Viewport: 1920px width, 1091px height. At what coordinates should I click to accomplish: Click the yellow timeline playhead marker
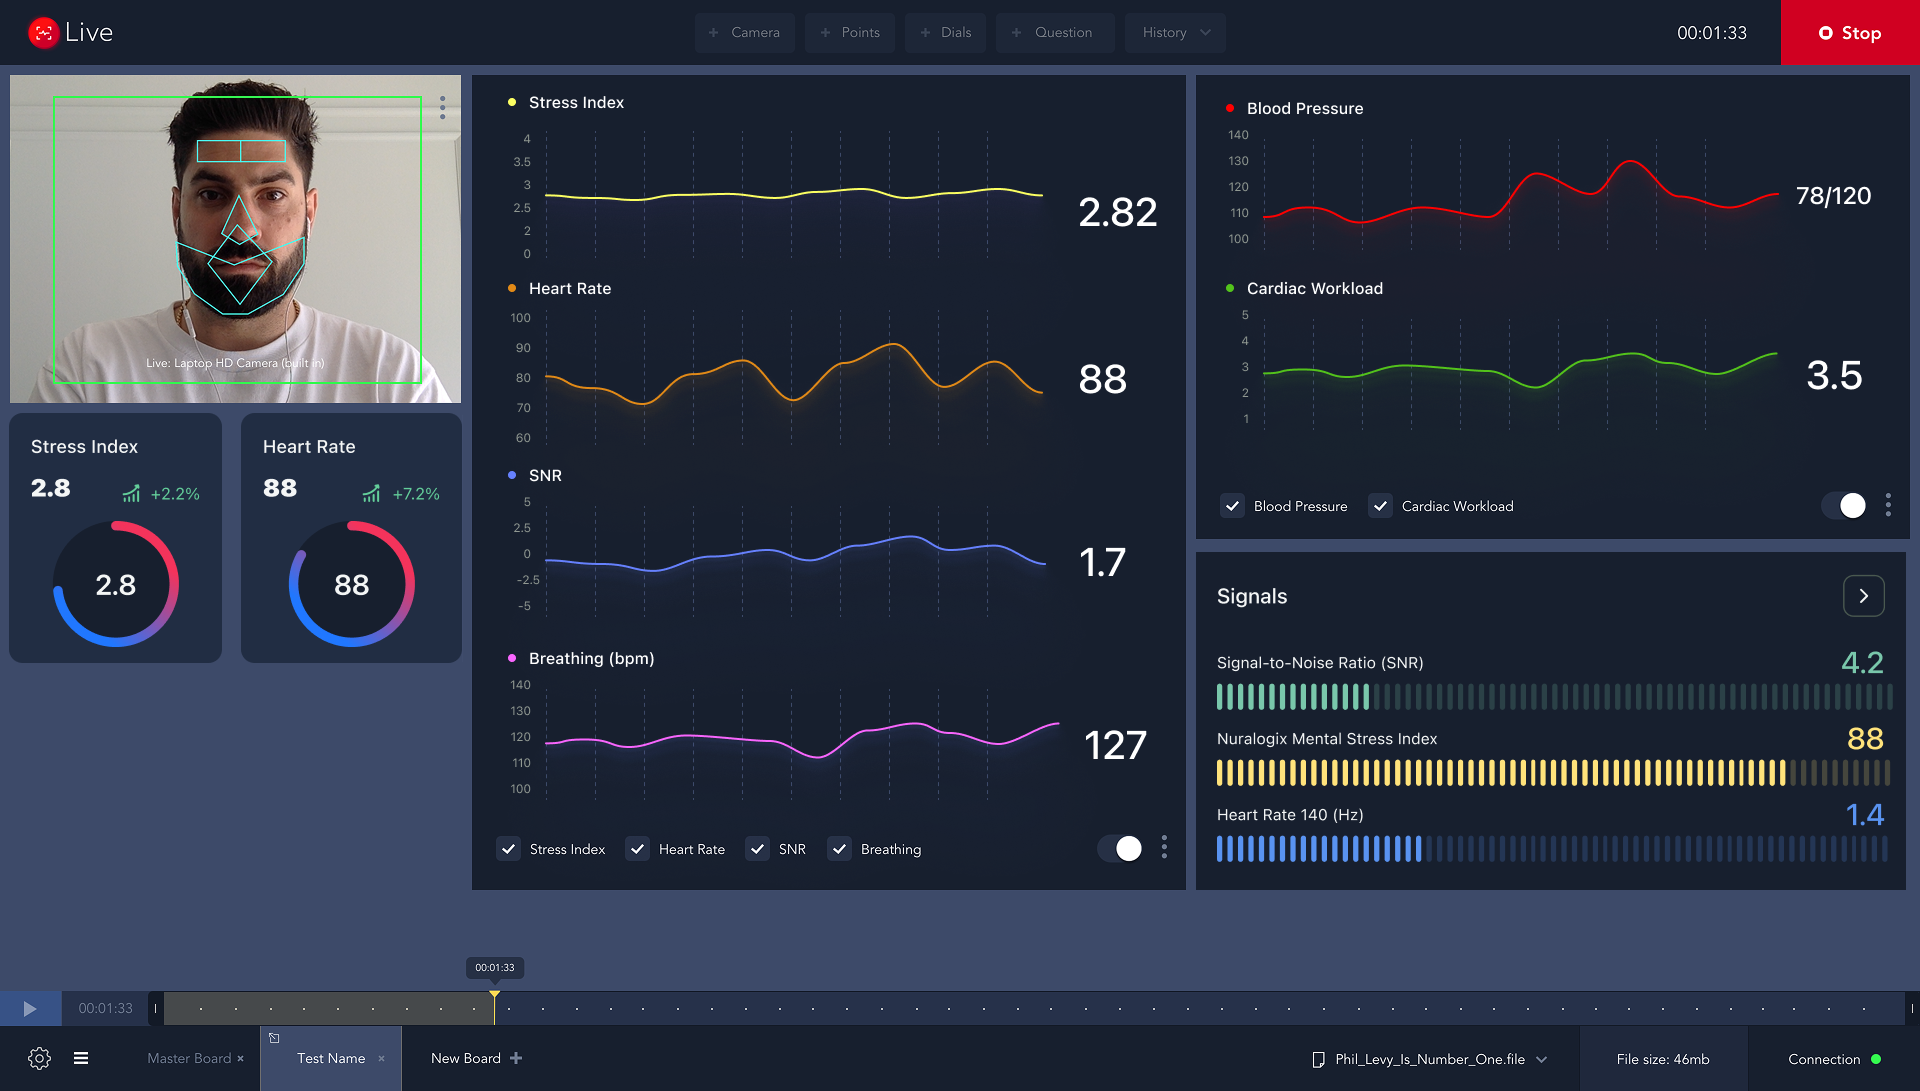coord(494,995)
